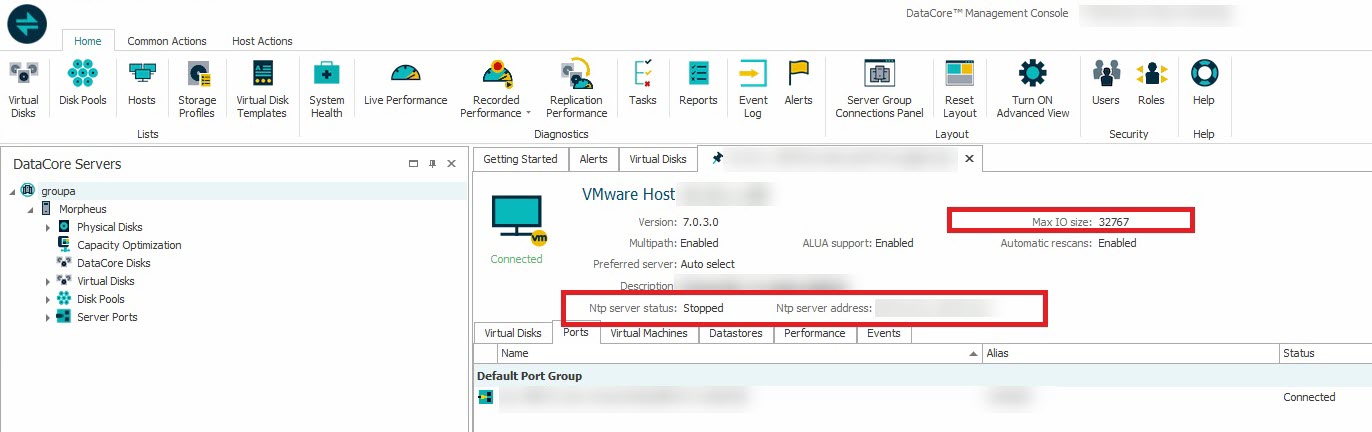
Task: Close the pinned VMware host tab
Action: click(968, 159)
